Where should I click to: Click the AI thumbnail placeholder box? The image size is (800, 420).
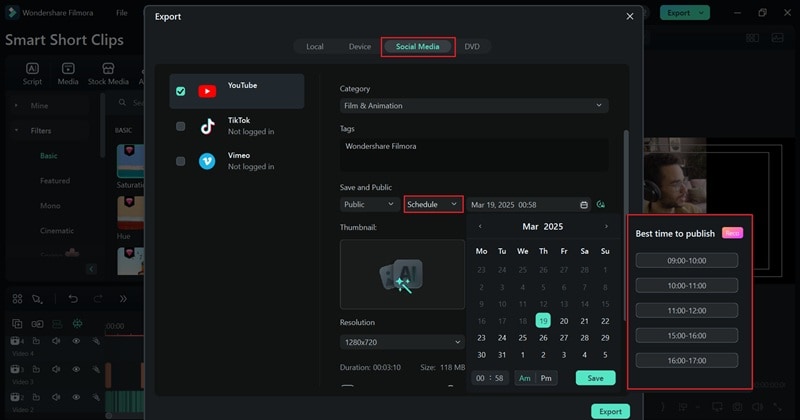(402, 275)
